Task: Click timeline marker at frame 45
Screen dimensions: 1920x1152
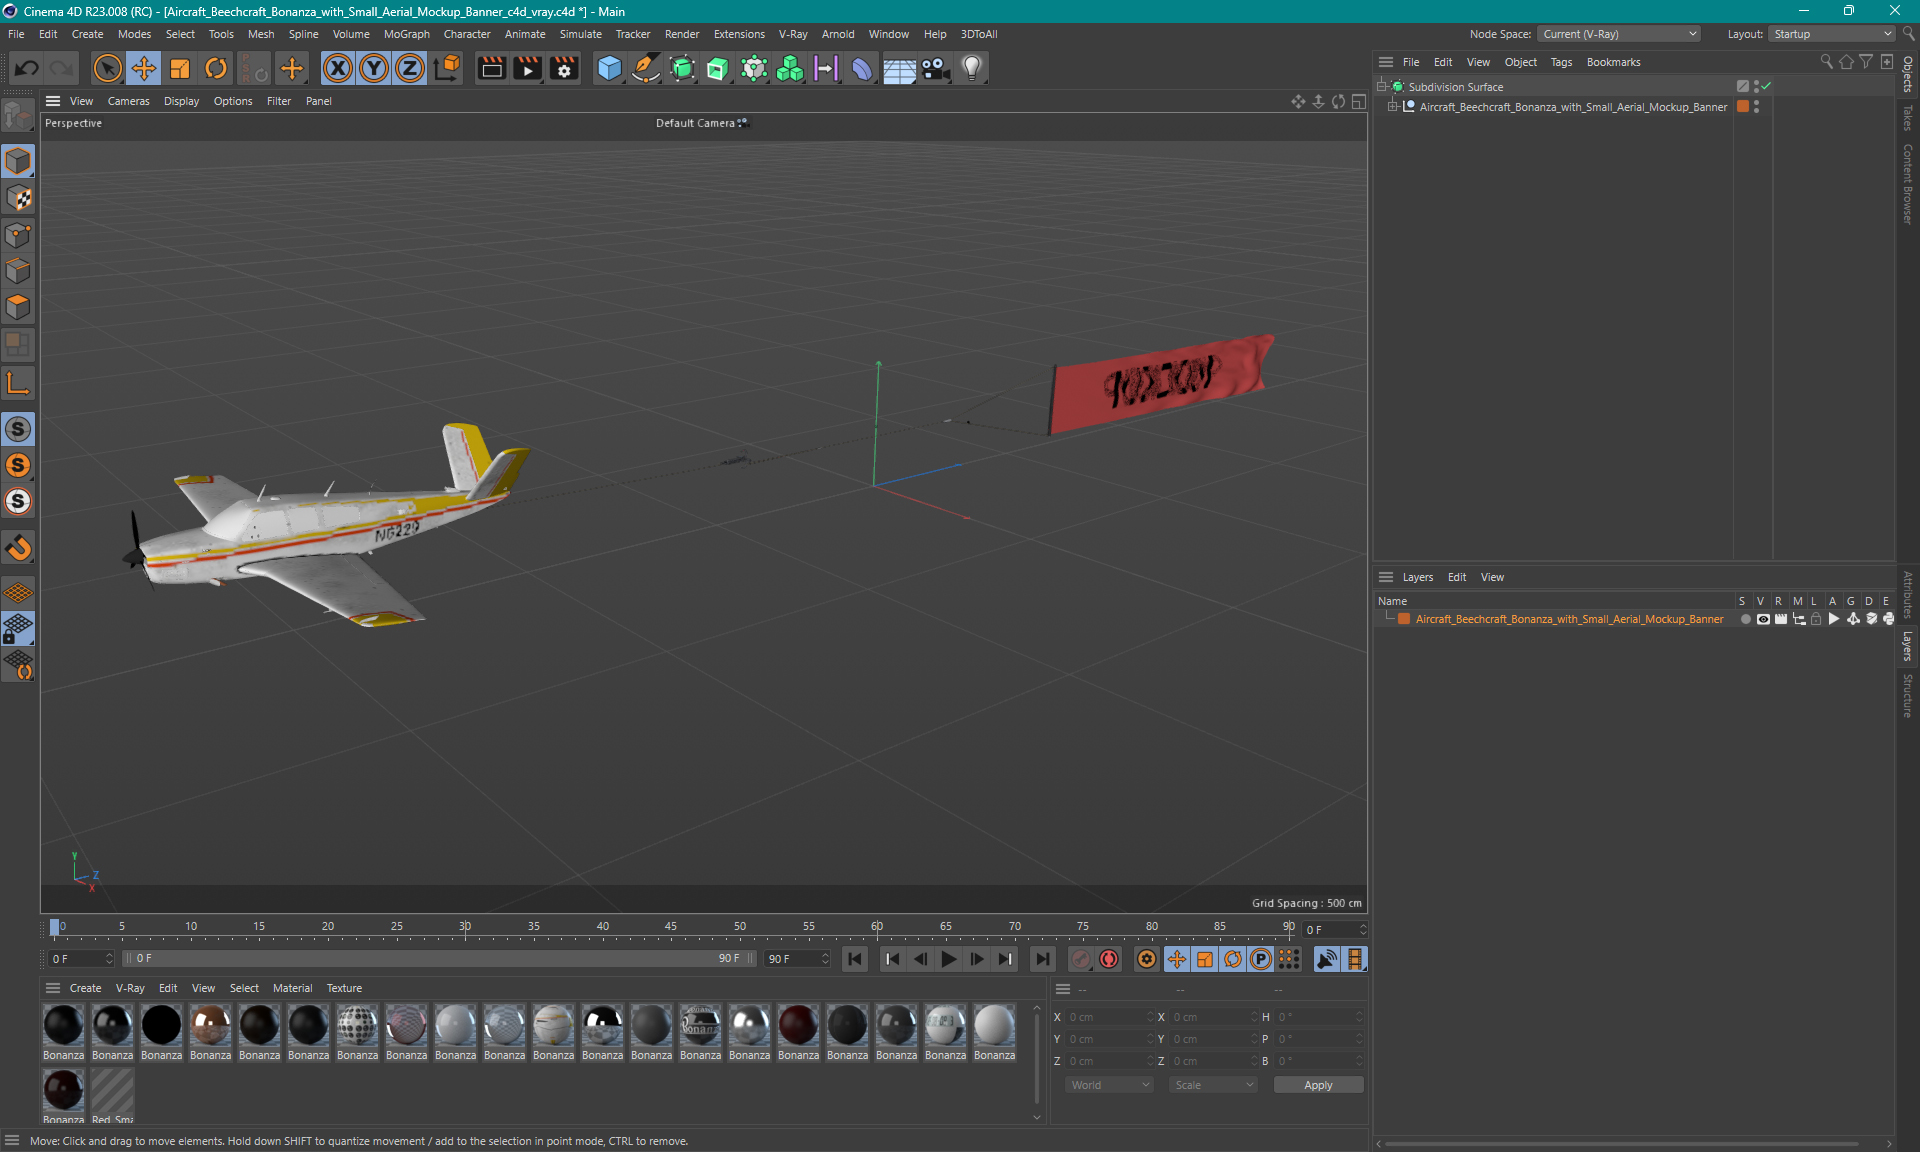Action: tap(671, 927)
